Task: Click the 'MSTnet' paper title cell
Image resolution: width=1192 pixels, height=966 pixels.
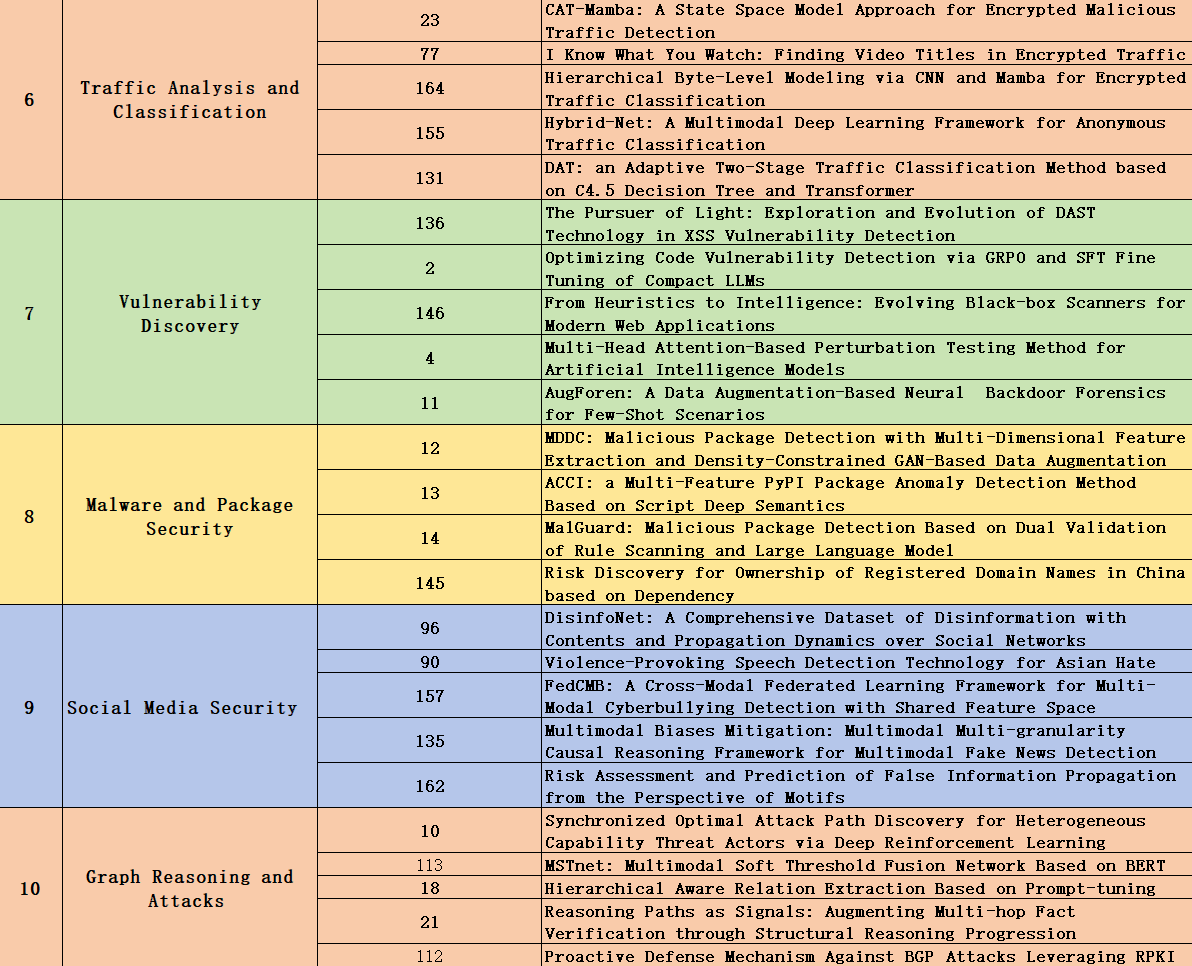Action: coord(855,865)
